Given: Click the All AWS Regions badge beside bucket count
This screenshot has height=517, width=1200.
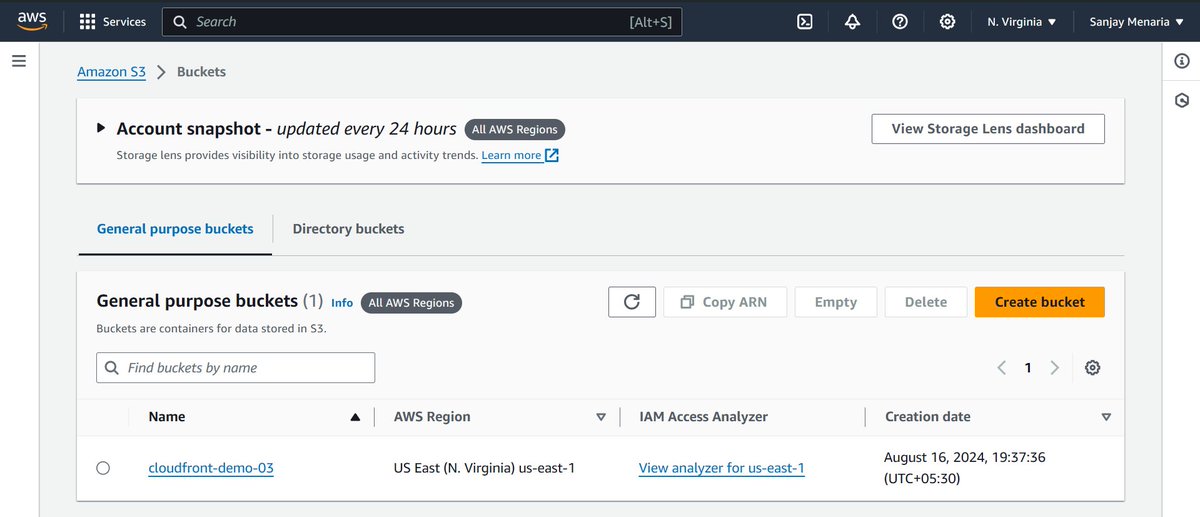Looking at the screenshot, I should 411,302.
